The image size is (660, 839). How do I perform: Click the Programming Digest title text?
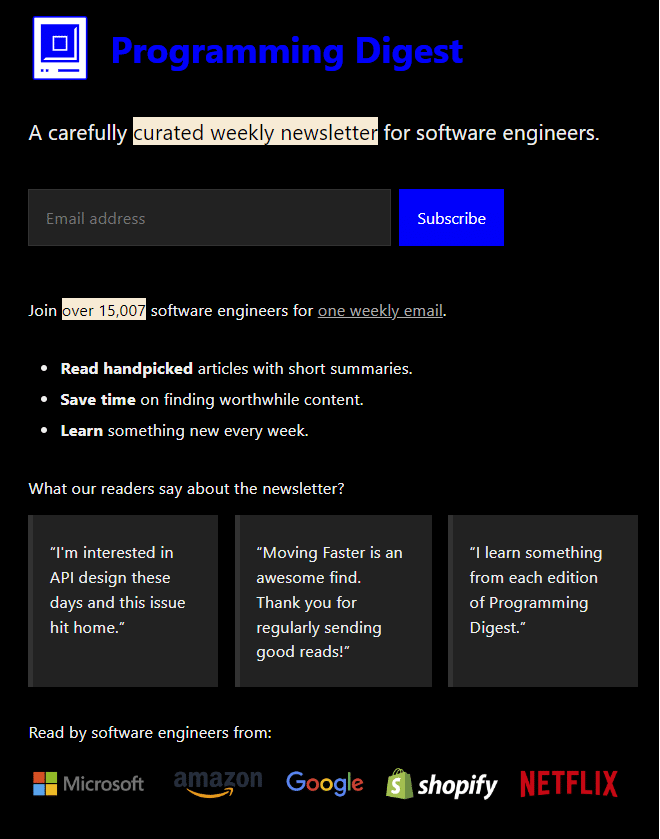287,51
